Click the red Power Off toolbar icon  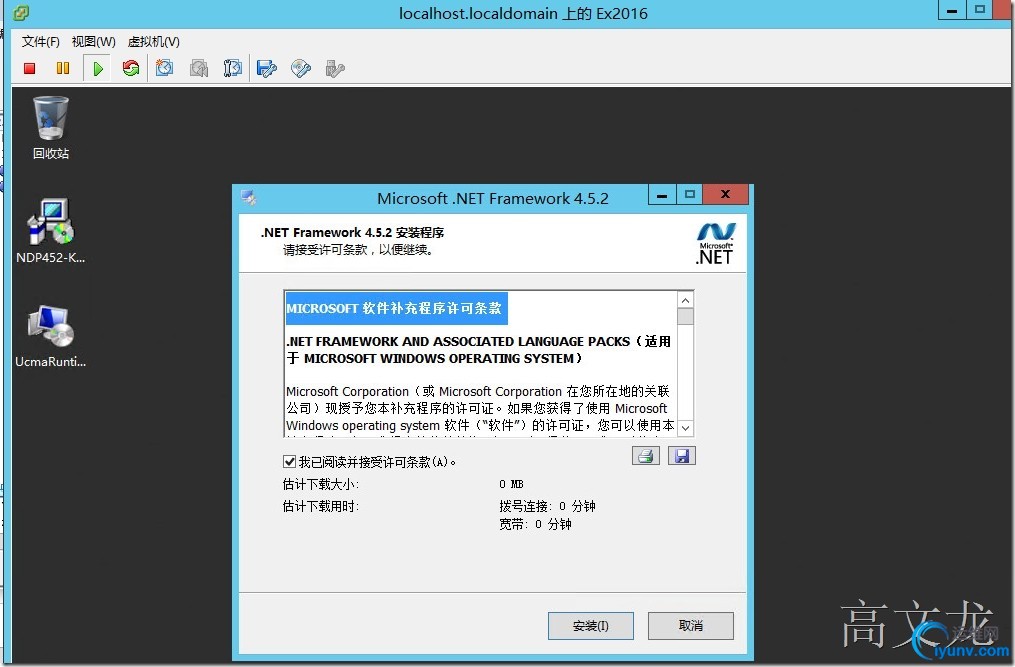pos(29,68)
